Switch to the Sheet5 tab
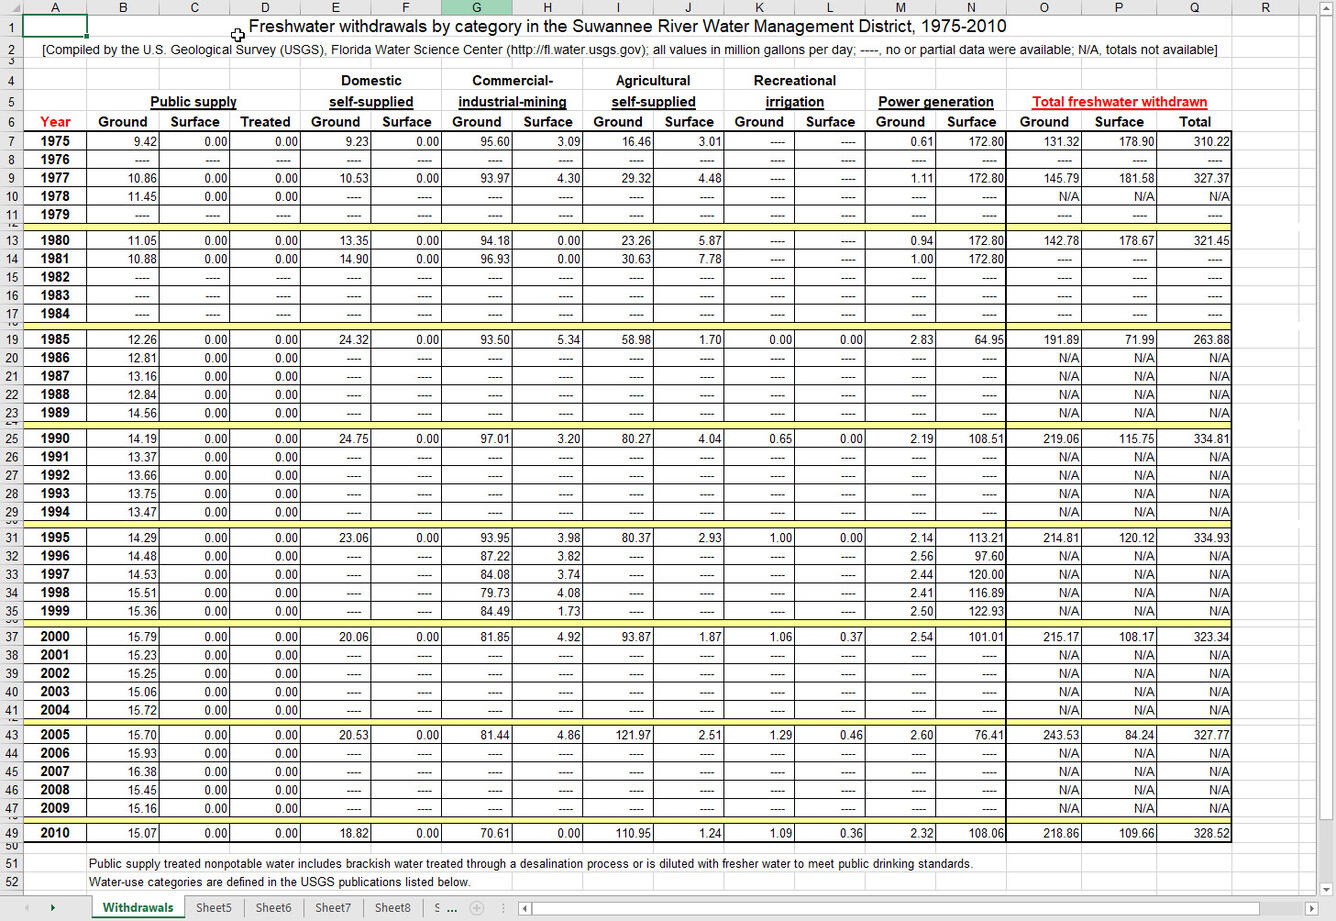This screenshot has height=921, width=1336. coord(213,908)
